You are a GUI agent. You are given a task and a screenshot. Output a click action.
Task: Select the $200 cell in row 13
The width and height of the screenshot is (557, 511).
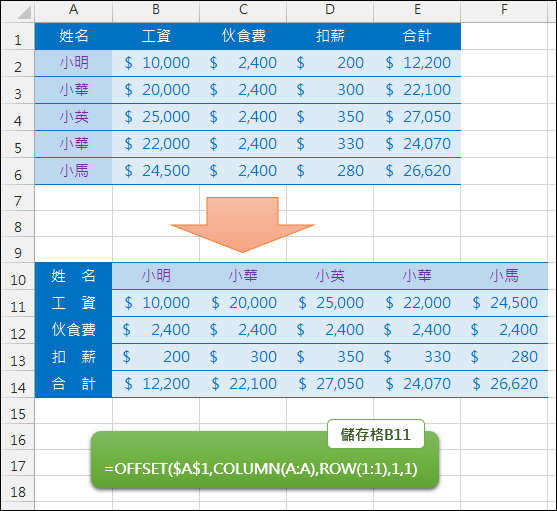click(x=156, y=357)
